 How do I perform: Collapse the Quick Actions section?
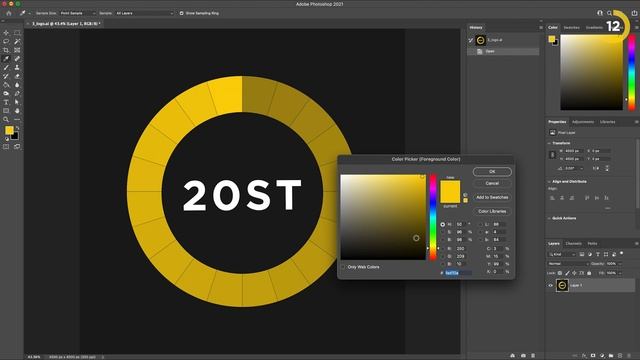(549, 218)
